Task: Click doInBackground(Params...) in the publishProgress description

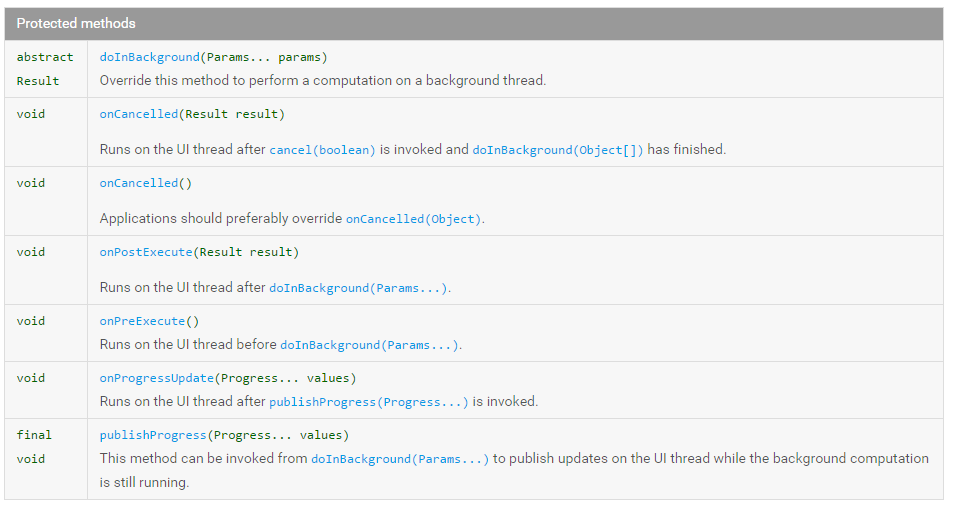Action: point(400,459)
